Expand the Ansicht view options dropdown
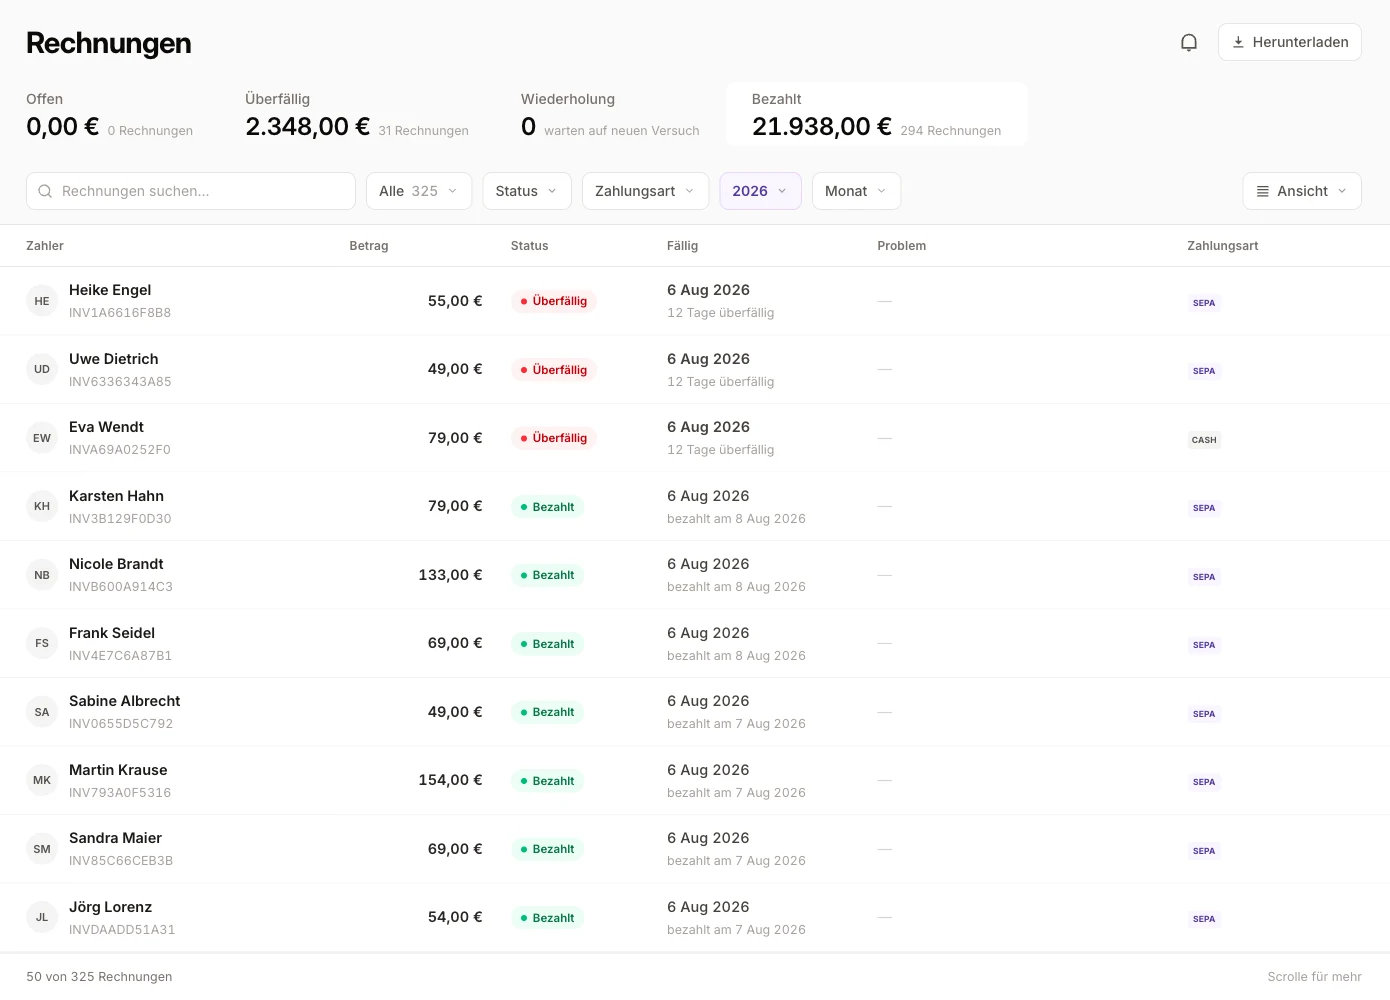The width and height of the screenshot is (1390, 1000). 1302,191
